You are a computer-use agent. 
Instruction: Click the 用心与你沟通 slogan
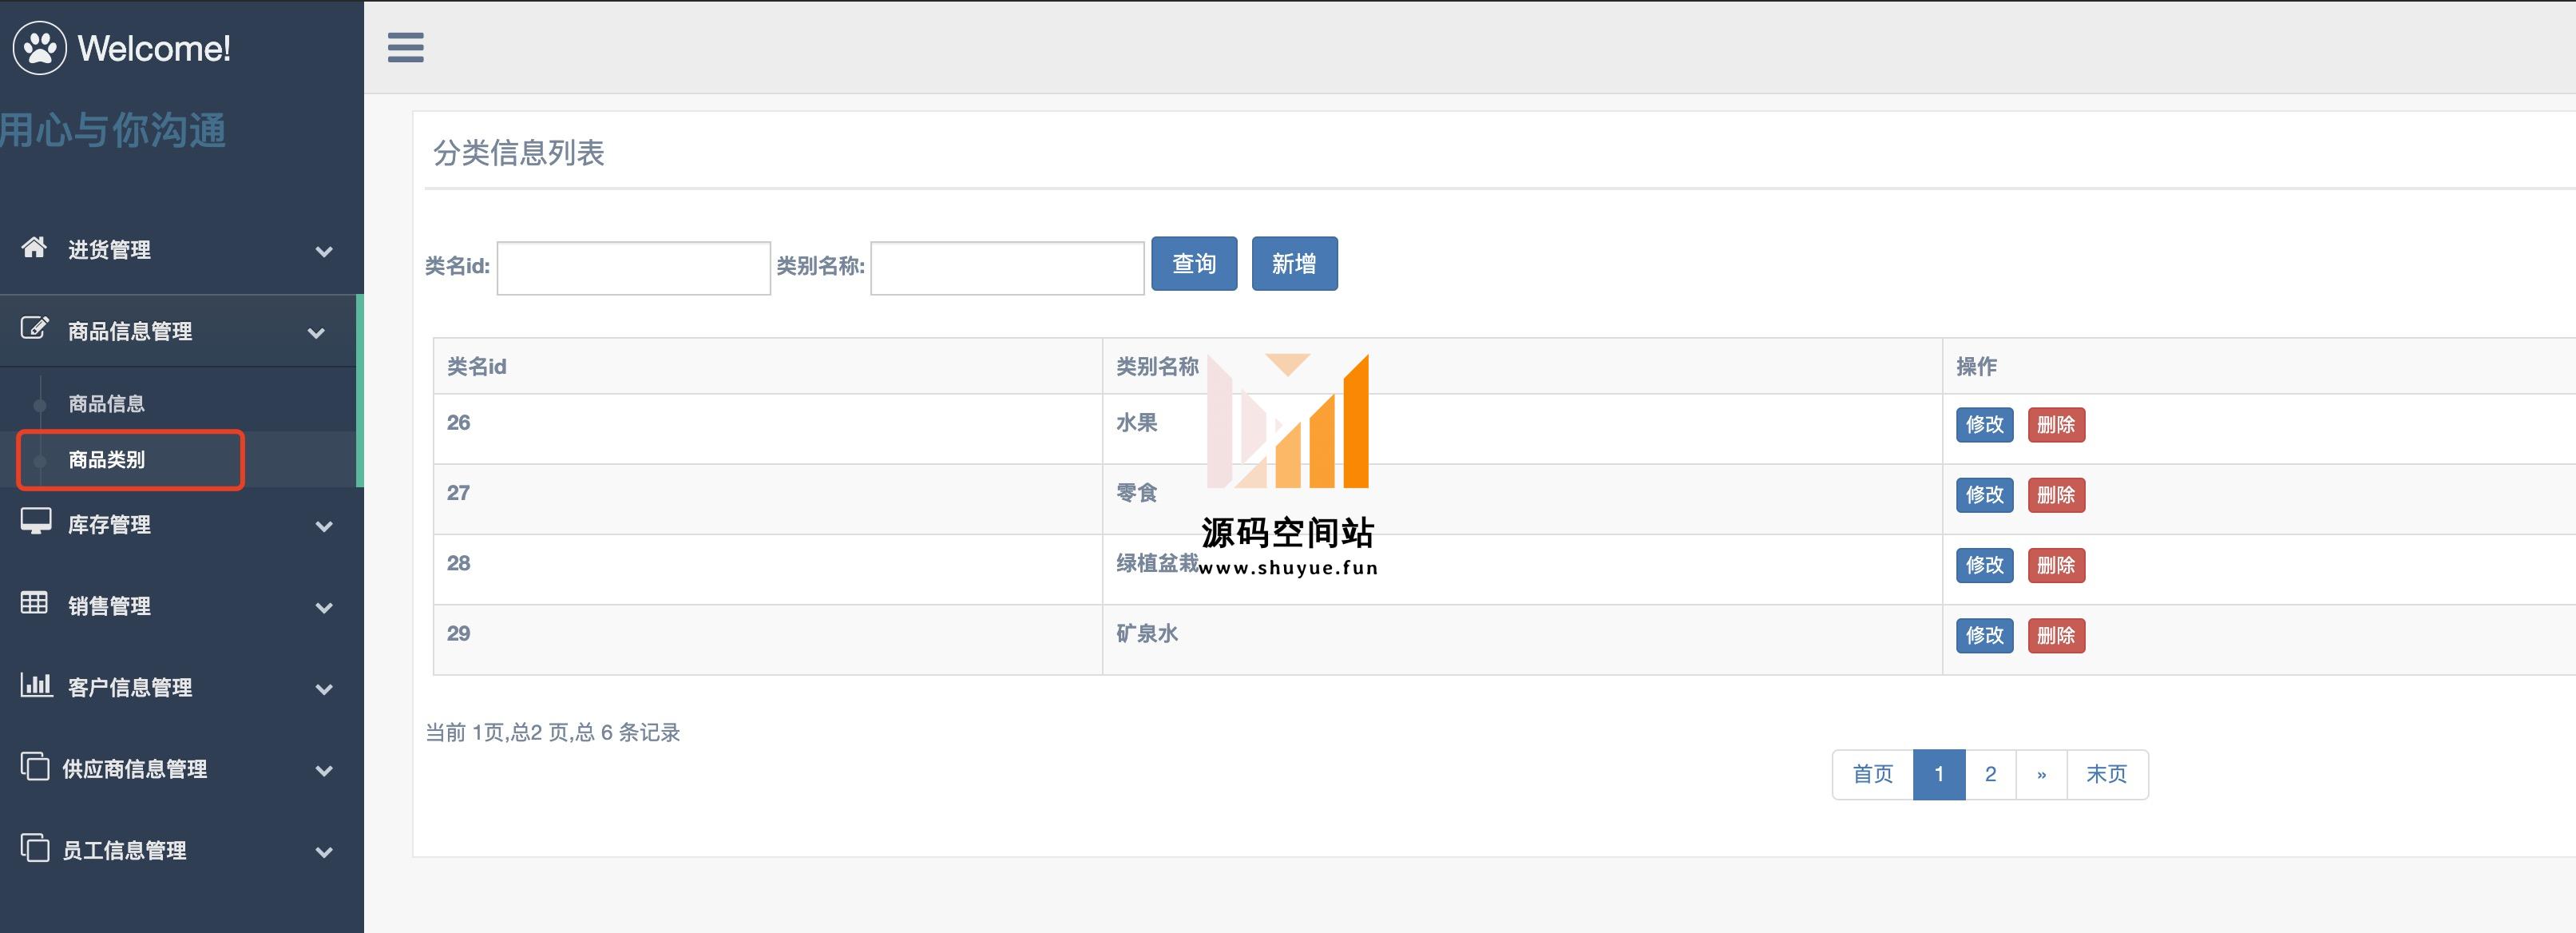pyautogui.click(x=113, y=130)
